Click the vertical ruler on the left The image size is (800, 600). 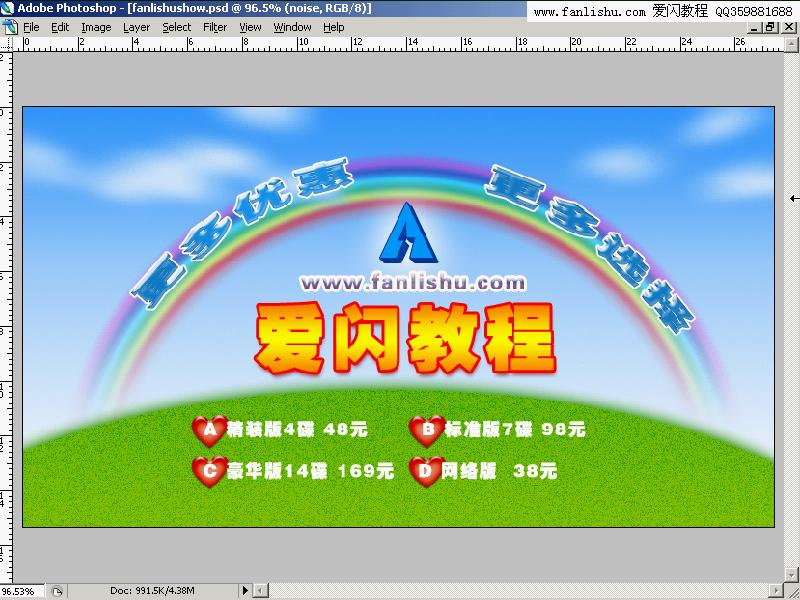[6, 316]
